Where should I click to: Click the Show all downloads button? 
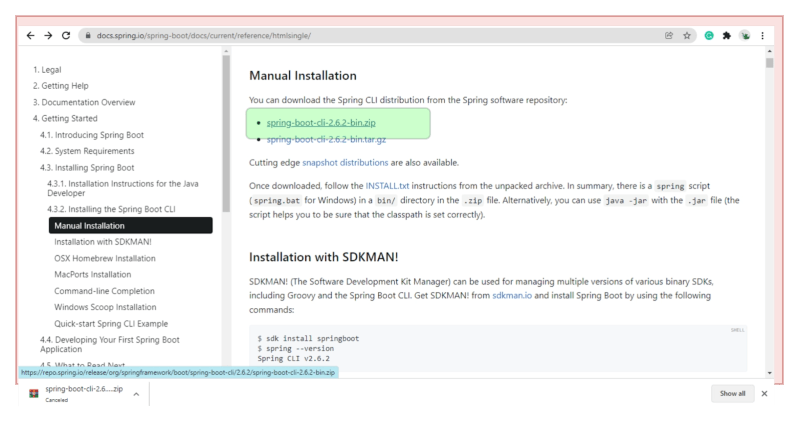tap(732, 393)
